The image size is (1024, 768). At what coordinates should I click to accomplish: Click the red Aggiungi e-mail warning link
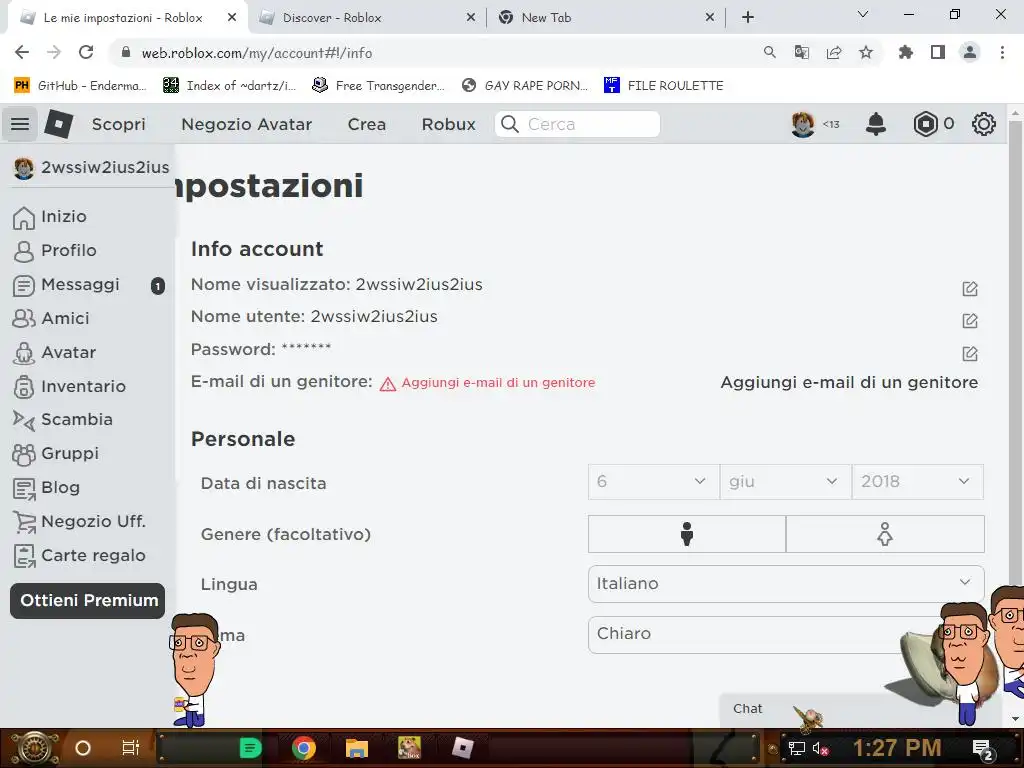point(498,383)
